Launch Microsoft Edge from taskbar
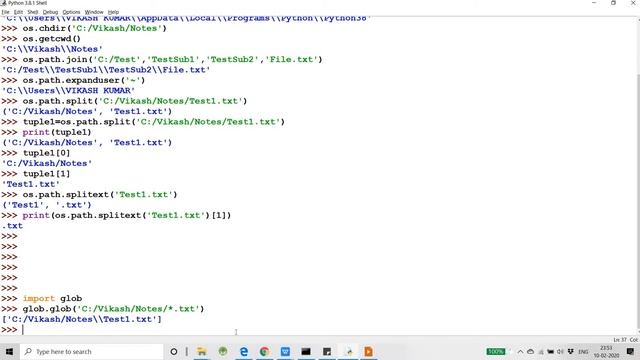This screenshot has width=640, height=360. click(x=244, y=351)
